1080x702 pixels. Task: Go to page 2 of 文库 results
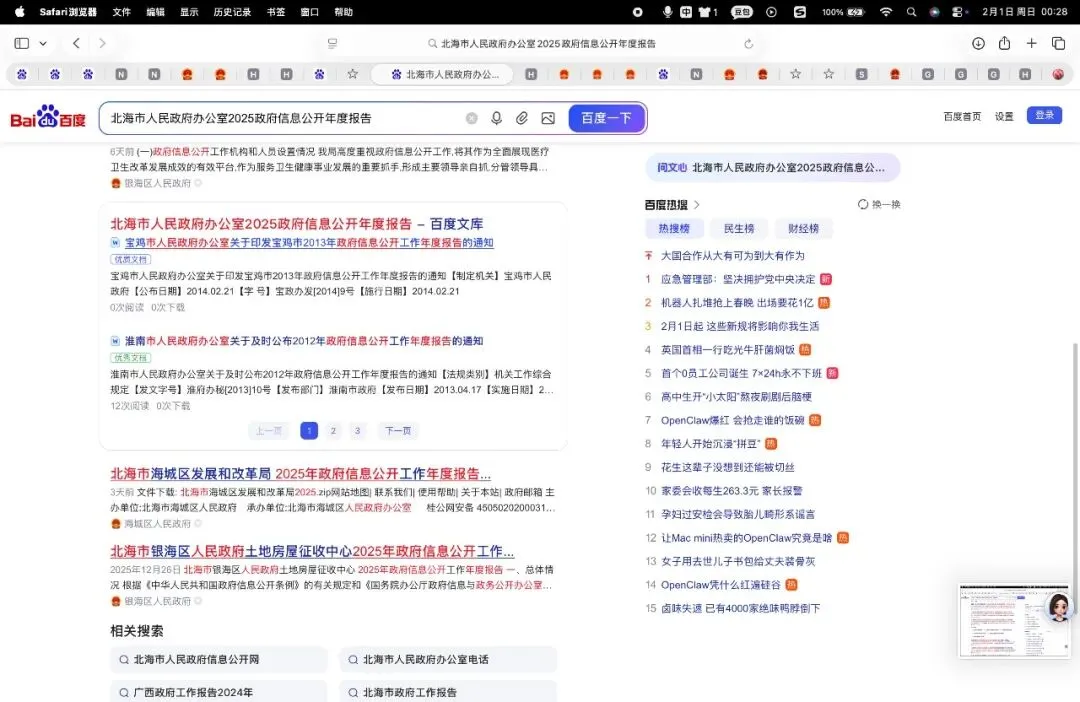point(333,431)
